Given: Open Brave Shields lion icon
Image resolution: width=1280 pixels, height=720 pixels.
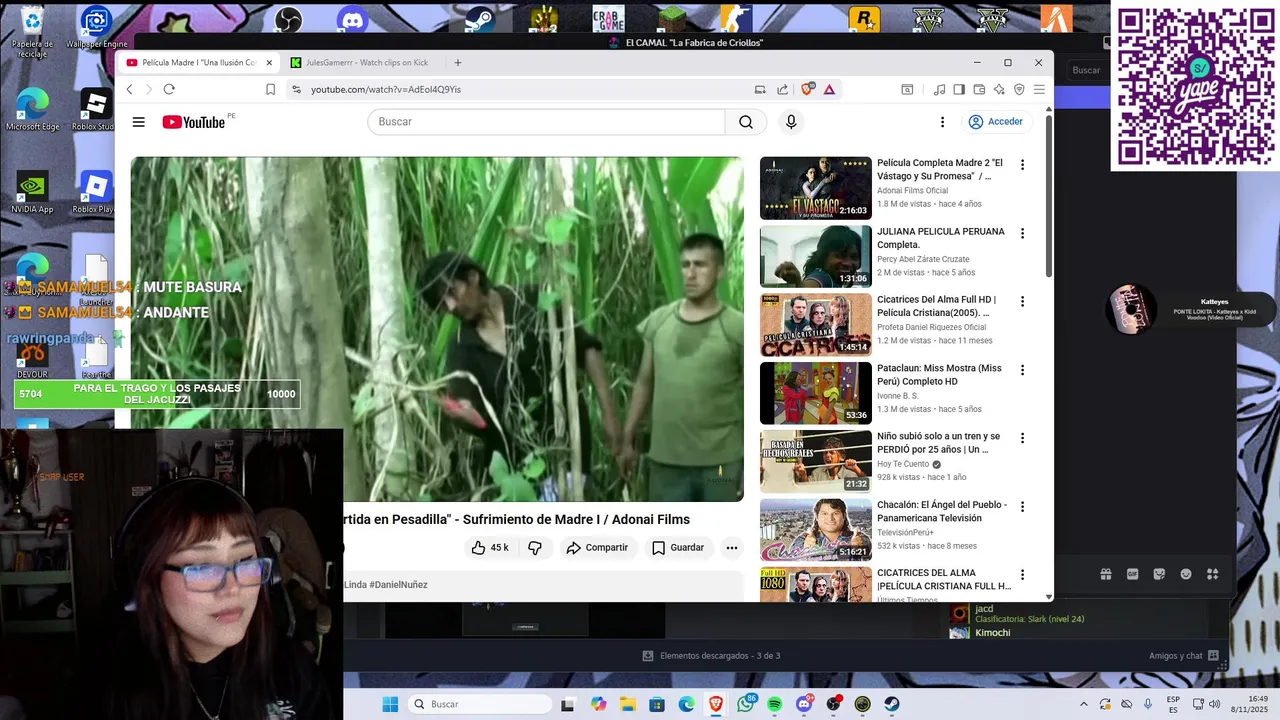Looking at the screenshot, I should pos(808,89).
